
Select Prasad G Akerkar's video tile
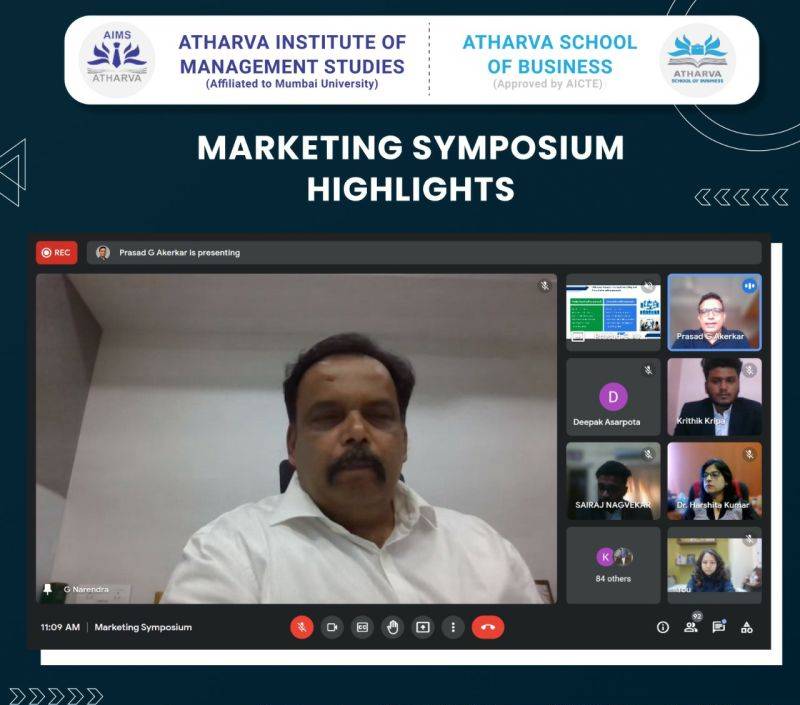714,312
